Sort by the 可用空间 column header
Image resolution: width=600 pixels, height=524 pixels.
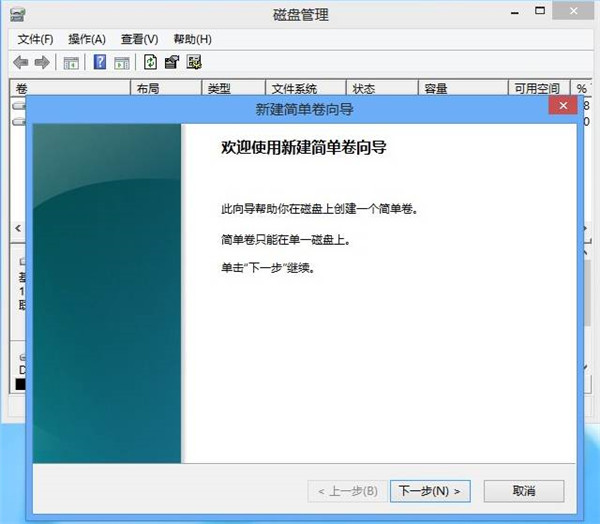click(x=539, y=88)
